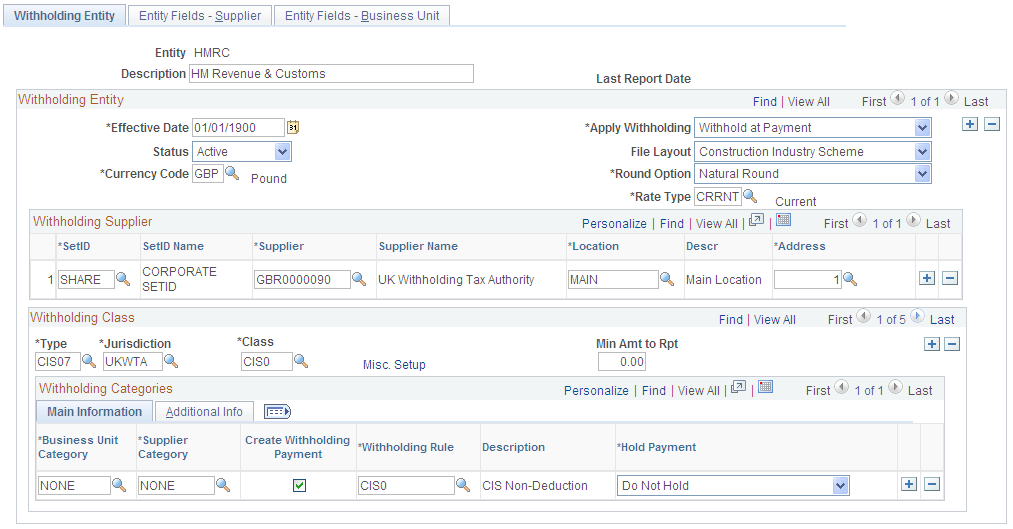Screen dimensions: 1013x529
Task: Switch to Entity Fields - Supplier tab
Action: tap(200, 16)
